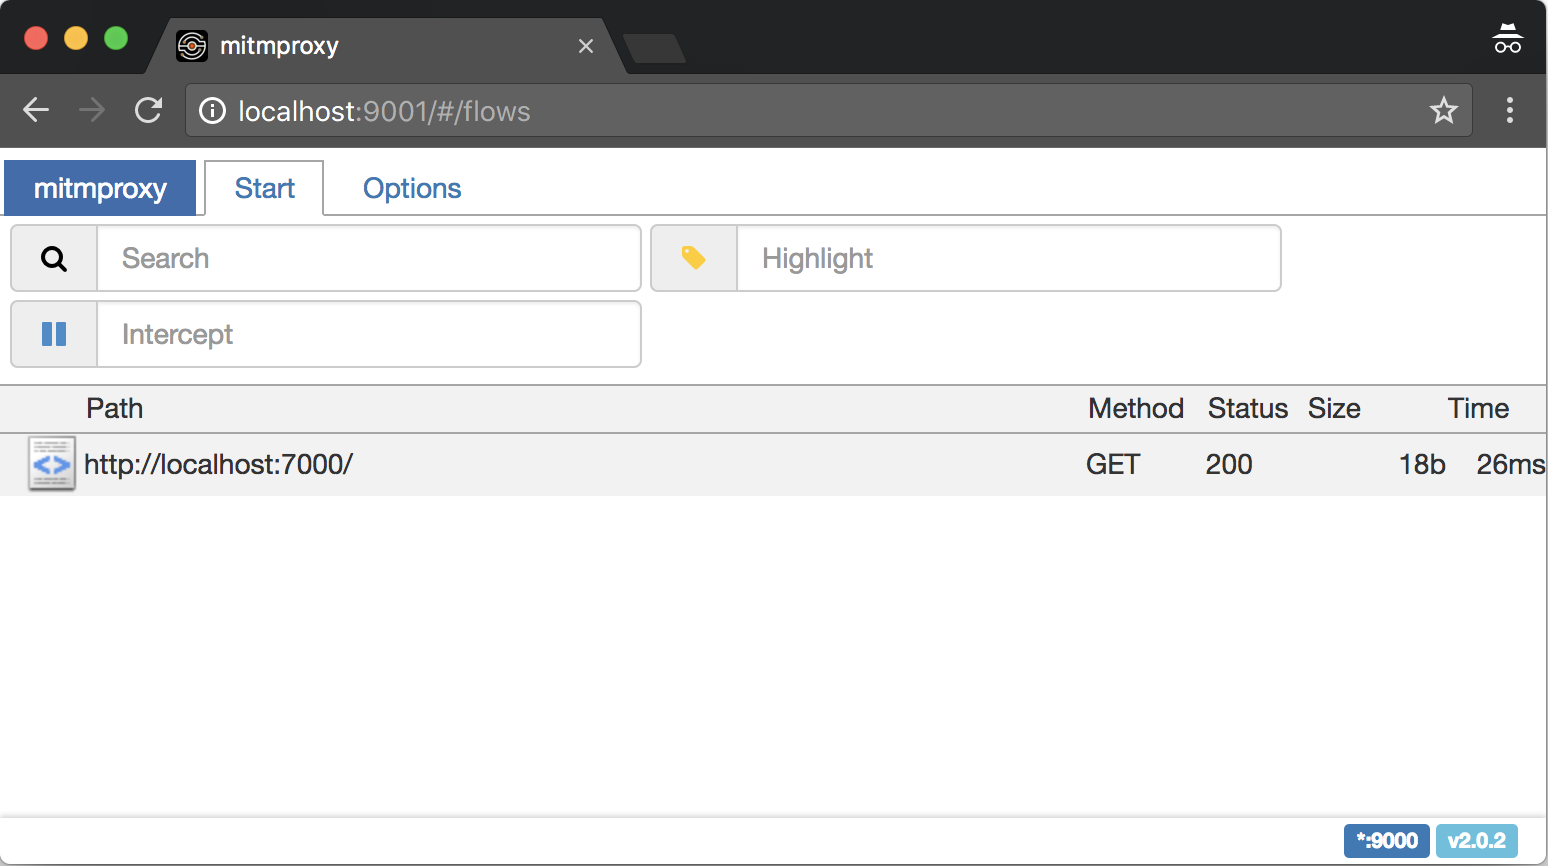Focus the Intercept input field
The width and height of the screenshot is (1548, 866).
tap(369, 334)
